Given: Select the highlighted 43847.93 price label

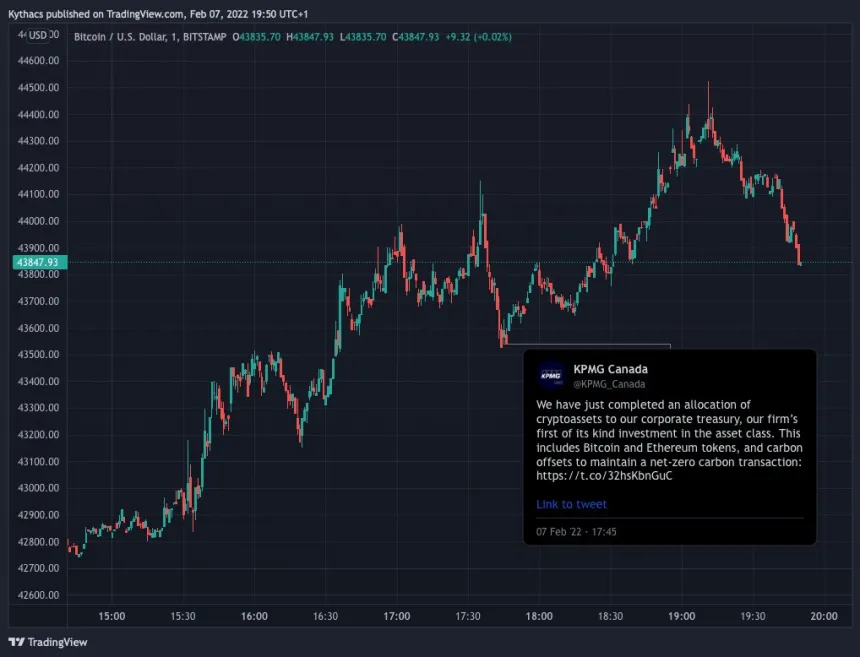Looking at the screenshot, I should tap(38, 261).
